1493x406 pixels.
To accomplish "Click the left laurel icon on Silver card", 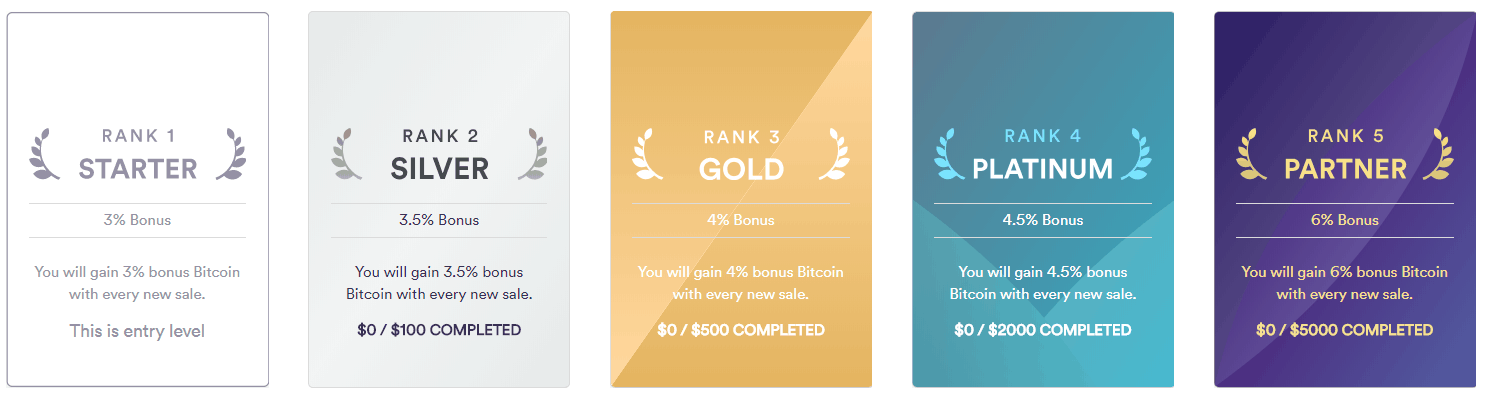I will coord(347,155).
